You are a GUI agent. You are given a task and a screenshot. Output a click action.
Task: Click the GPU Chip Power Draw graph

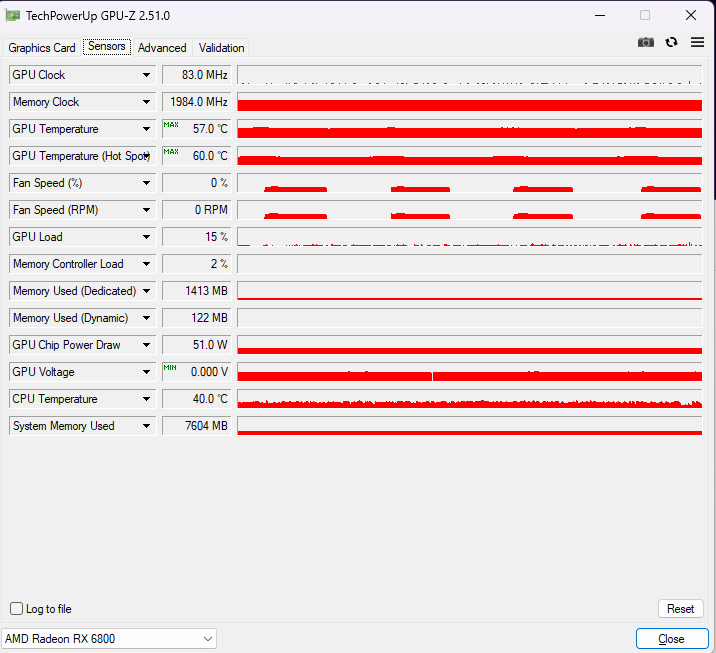coord(469,344)
